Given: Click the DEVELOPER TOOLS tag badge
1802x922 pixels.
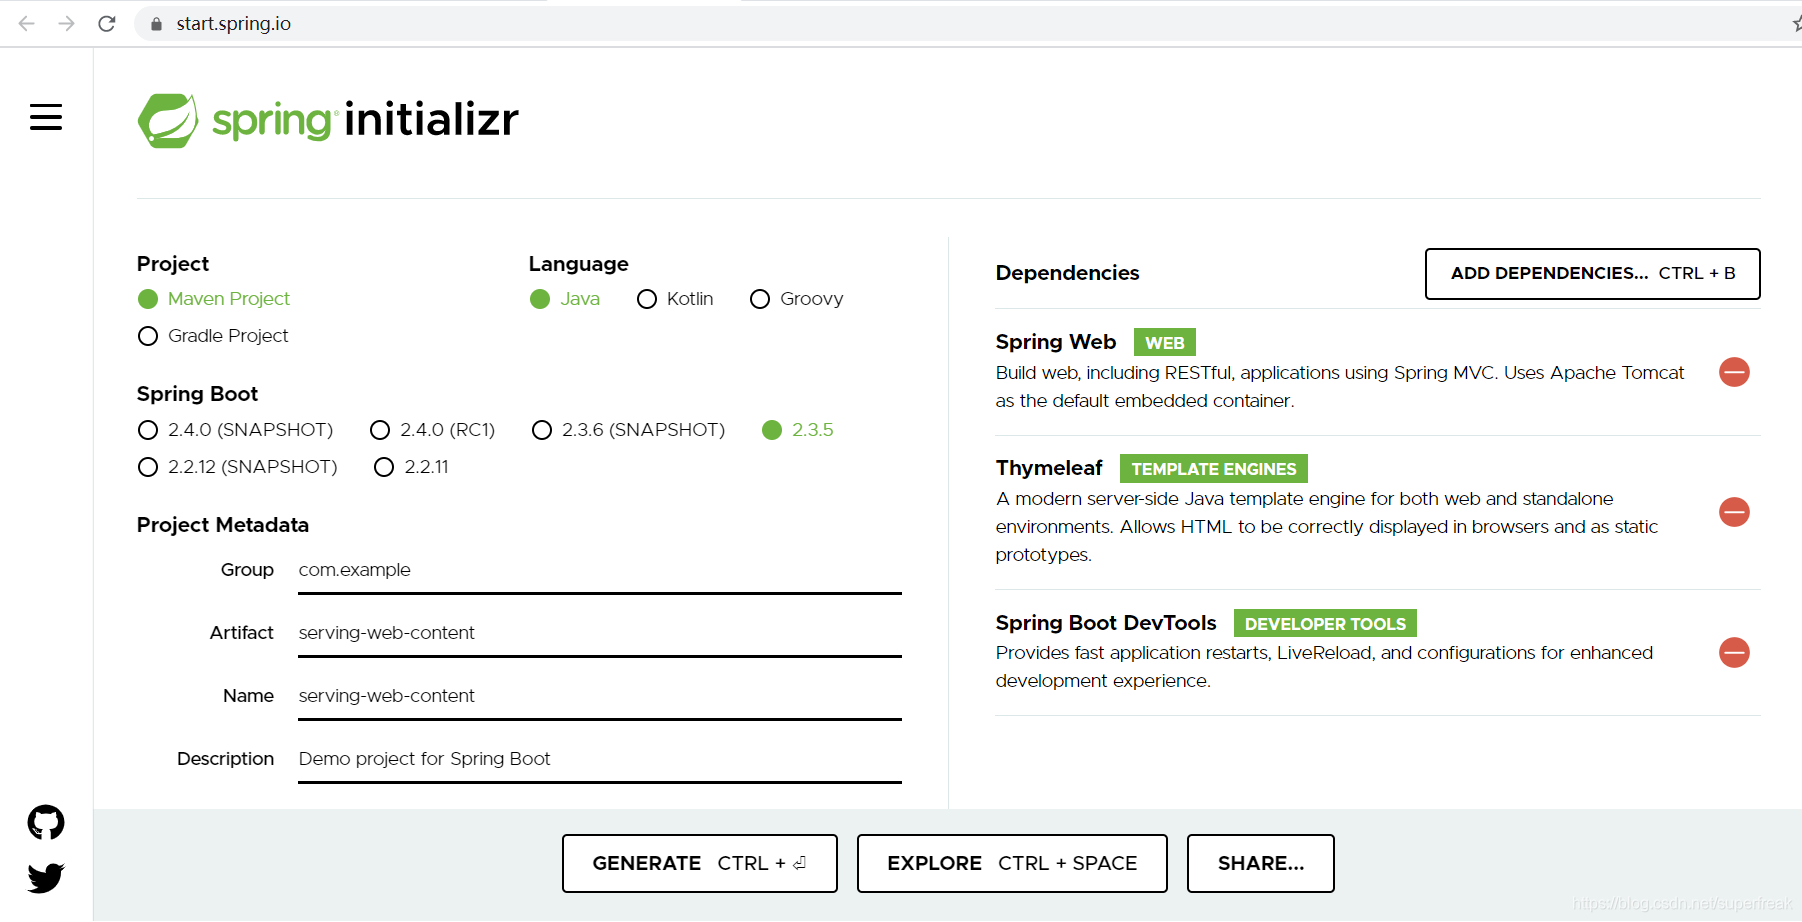Looking at the screenshot, I should pos(1325,624).
